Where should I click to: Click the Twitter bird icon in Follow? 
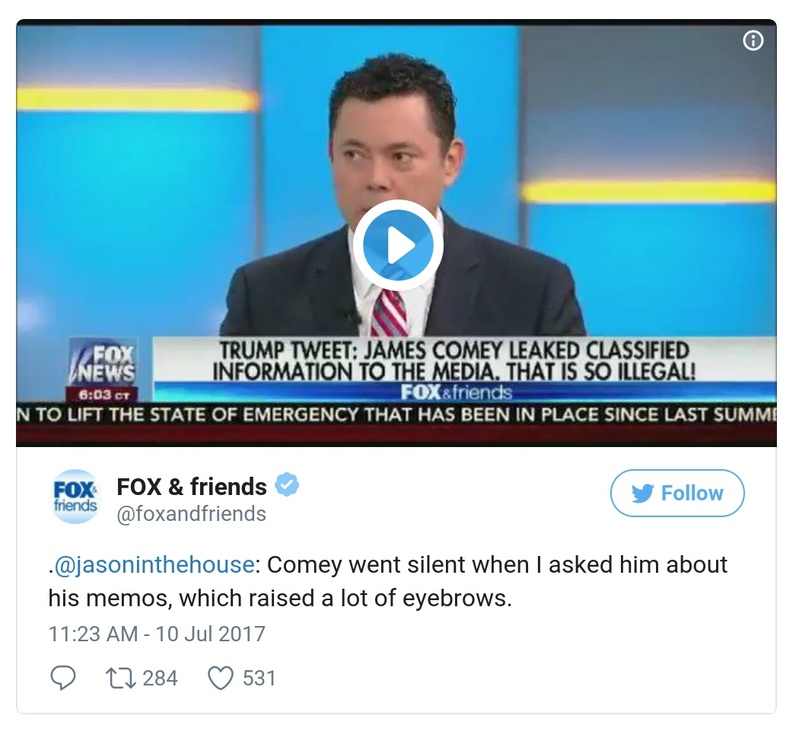pyautogui.click(x=642, y=493)
